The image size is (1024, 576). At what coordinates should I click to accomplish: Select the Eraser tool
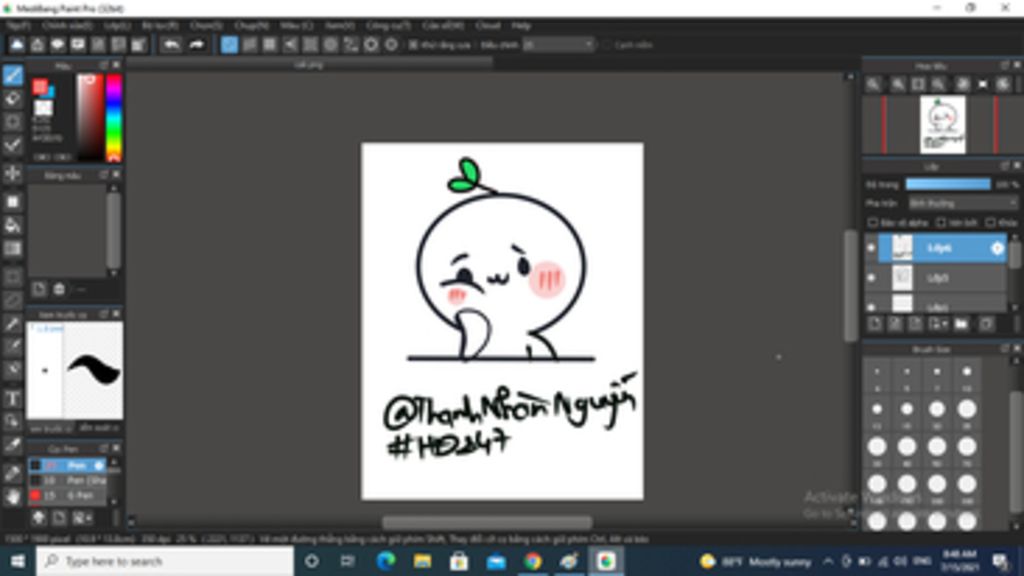point(12,98)
